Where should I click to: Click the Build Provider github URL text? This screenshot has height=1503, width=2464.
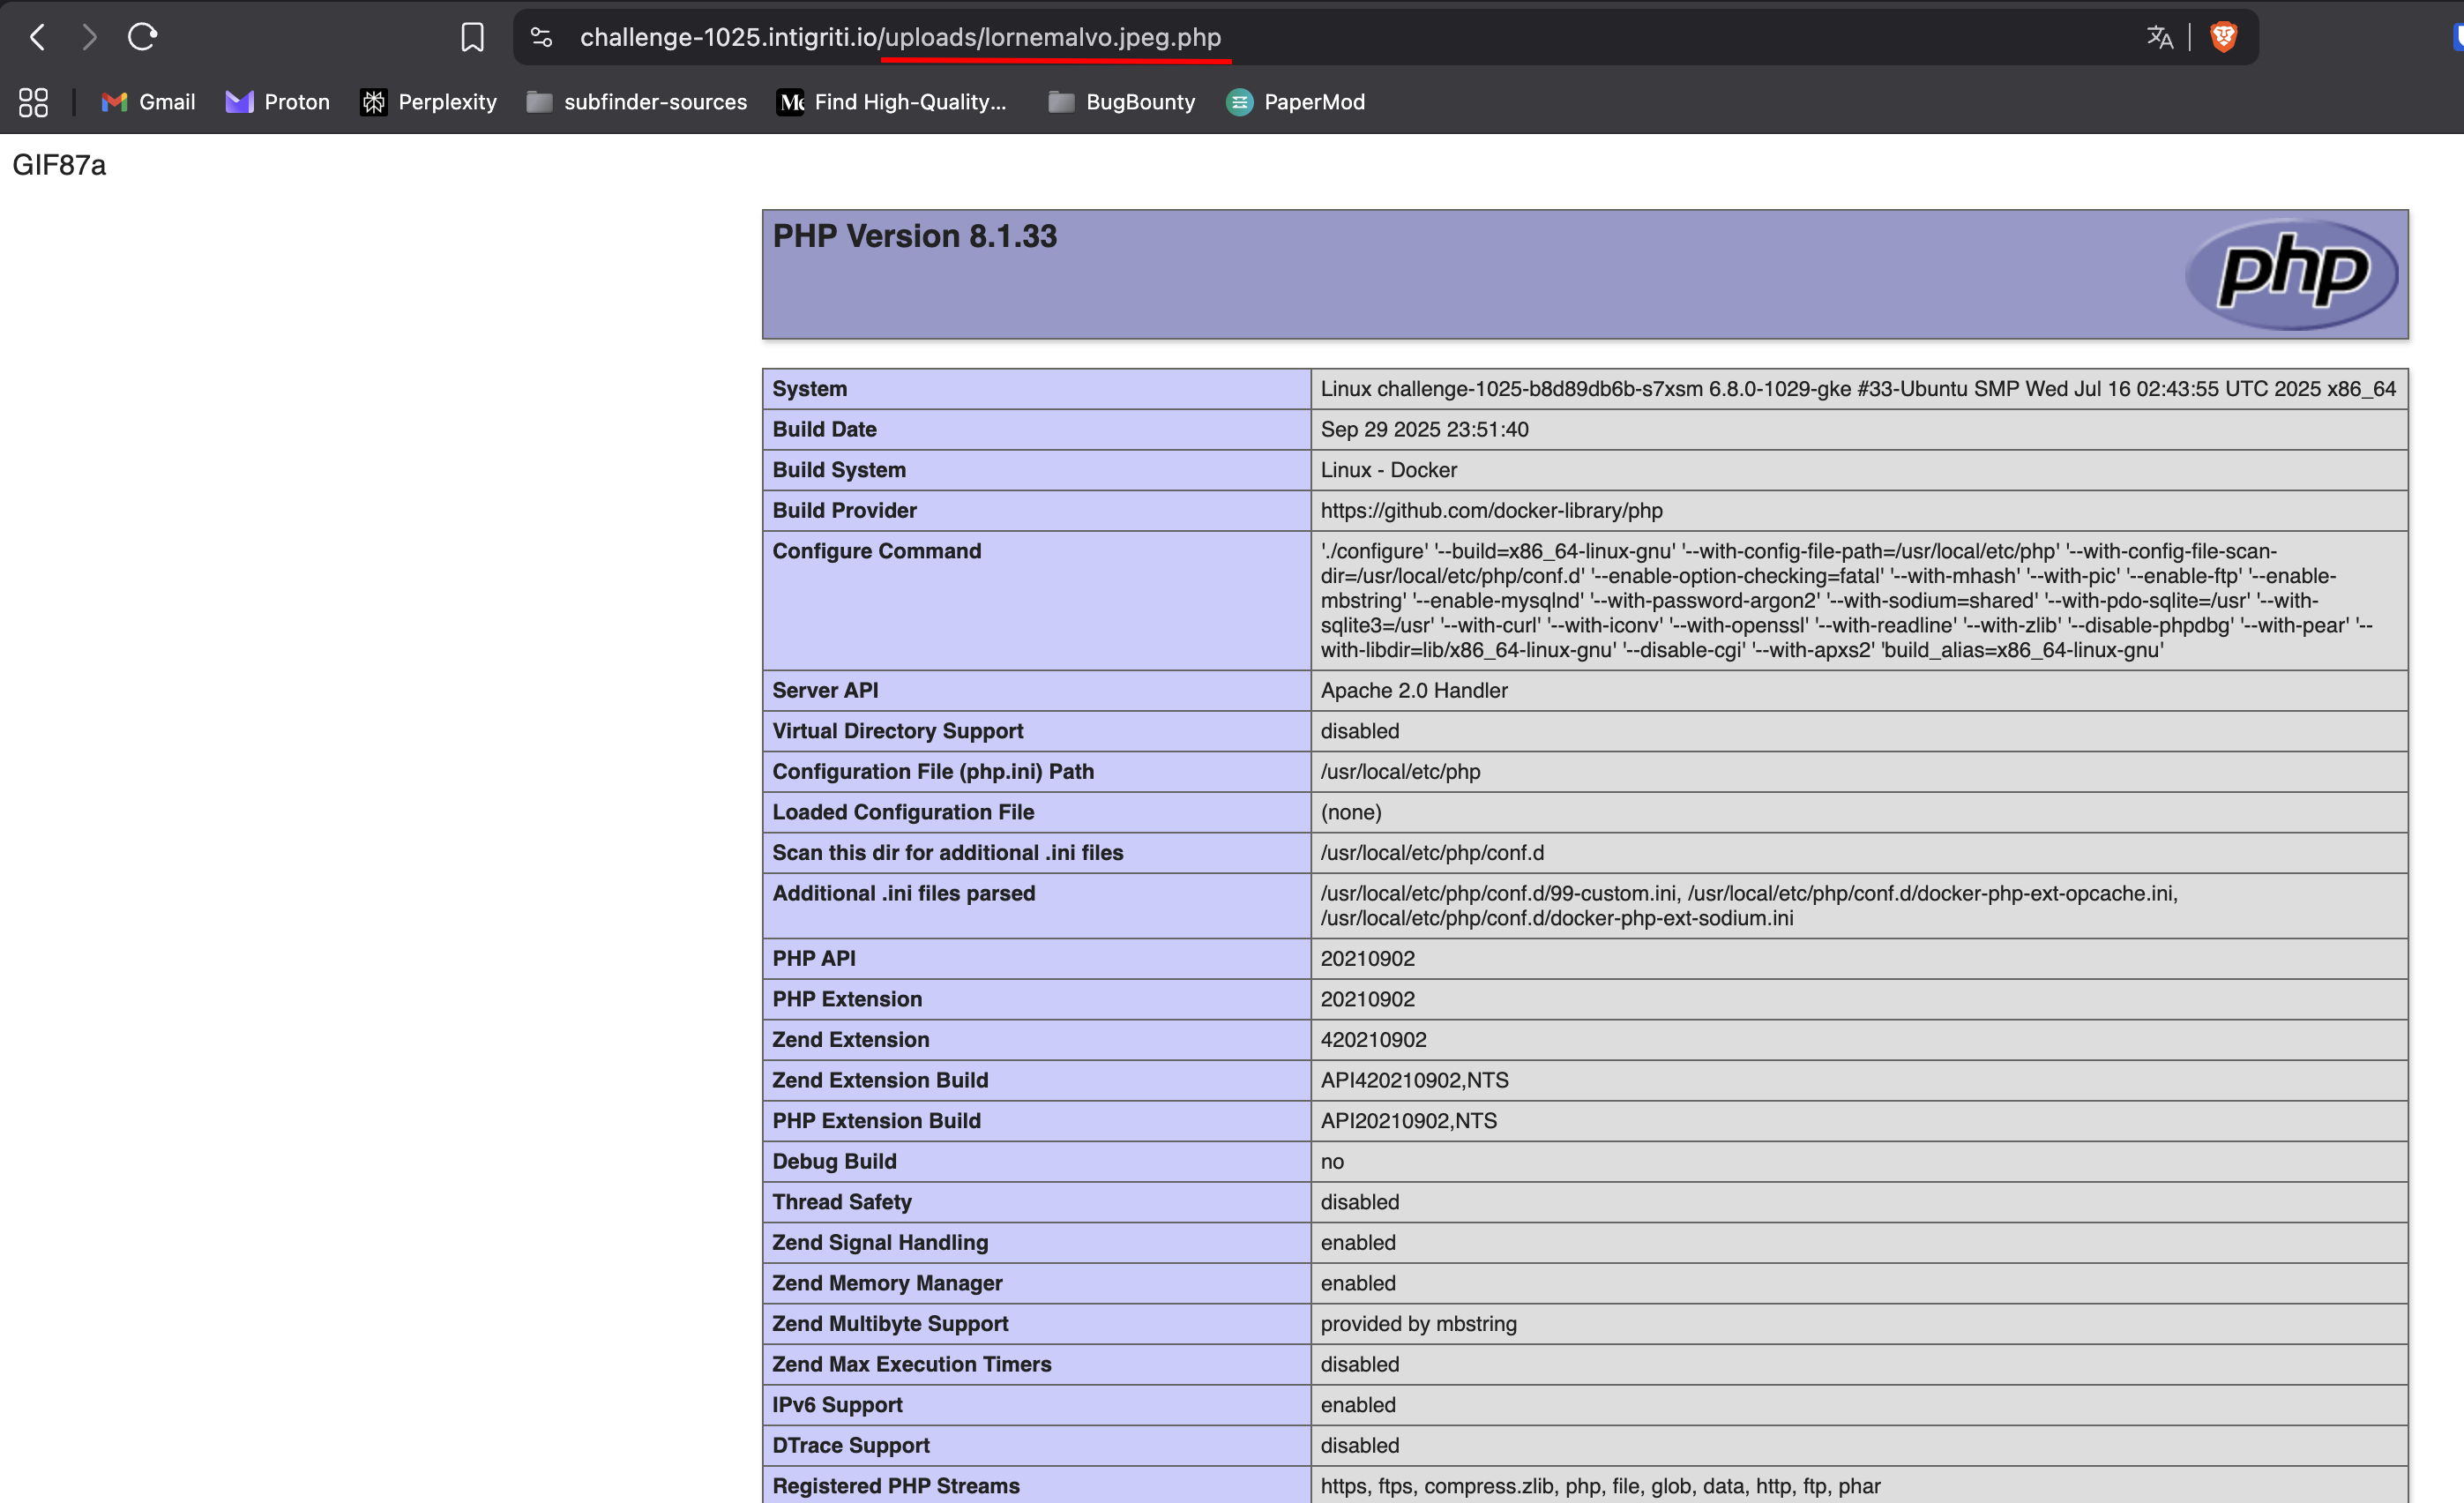tap(1490, 510)
